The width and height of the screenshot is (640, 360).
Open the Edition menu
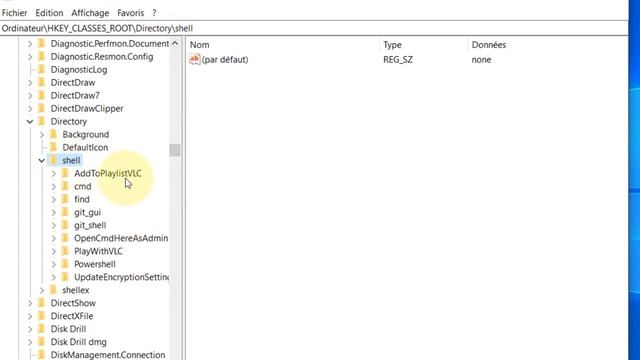click(49, 13)
